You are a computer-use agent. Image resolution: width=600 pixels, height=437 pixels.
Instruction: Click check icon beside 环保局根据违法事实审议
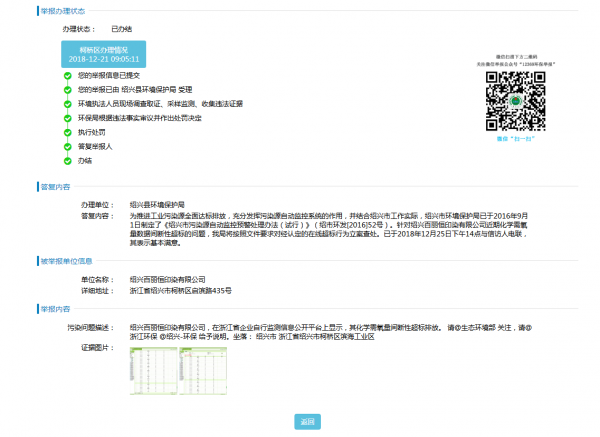pos(67,117)
